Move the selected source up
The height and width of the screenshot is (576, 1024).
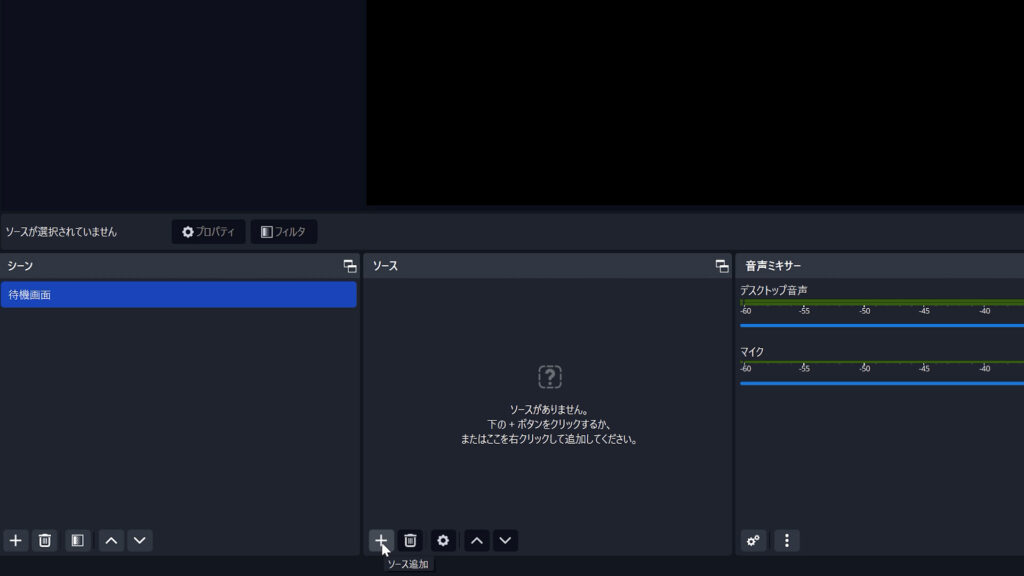tap(477, 540)
